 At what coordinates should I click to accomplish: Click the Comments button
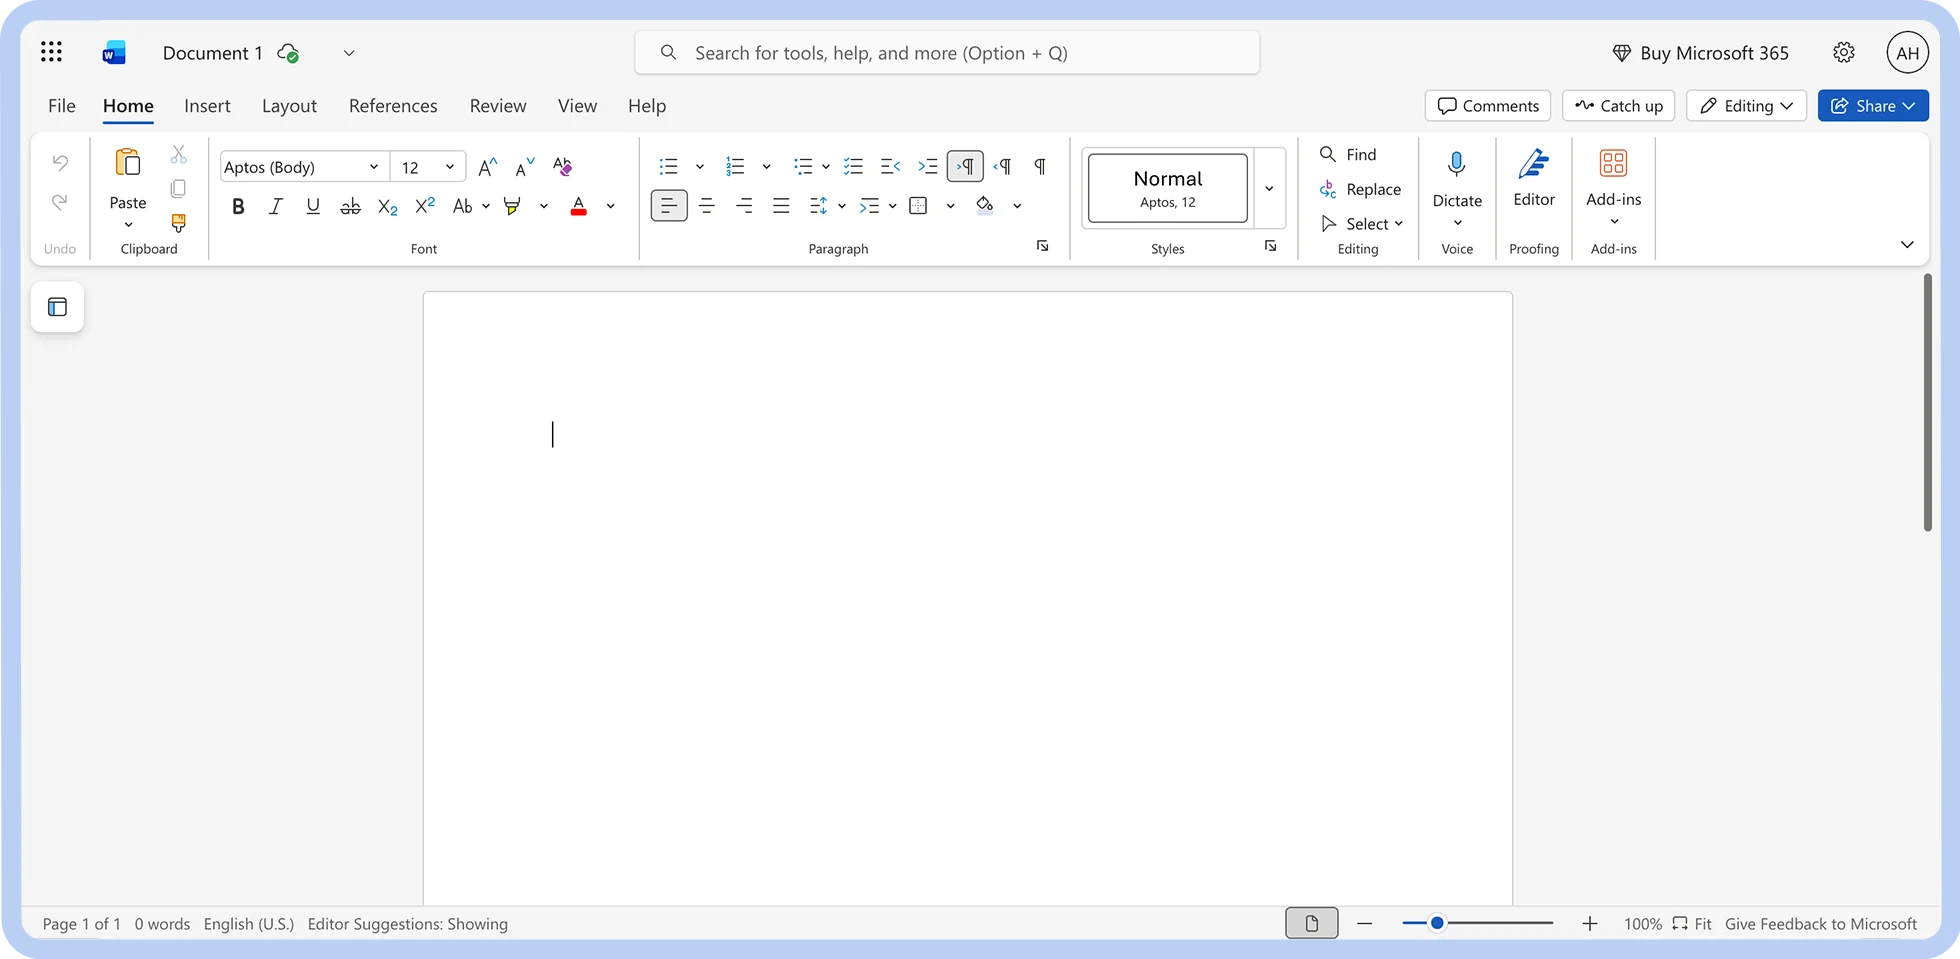(x=1487, y=105)
